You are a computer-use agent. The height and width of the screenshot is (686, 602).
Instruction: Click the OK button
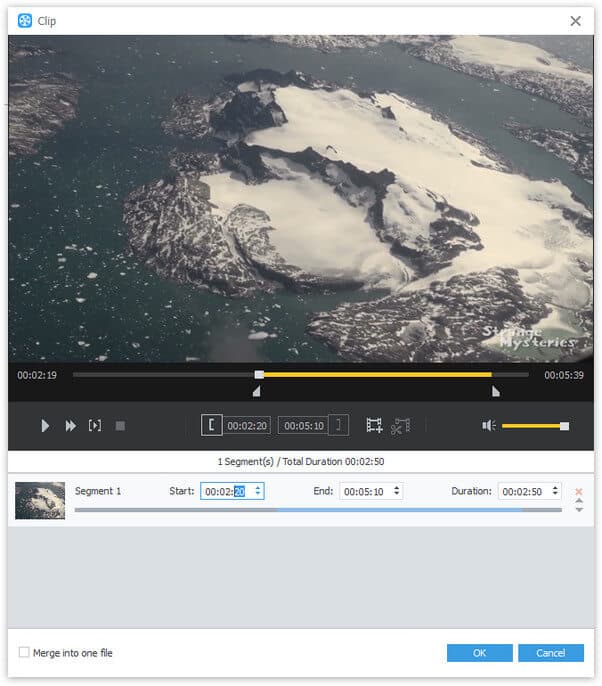pyautogui.click(x=479, y=653)
